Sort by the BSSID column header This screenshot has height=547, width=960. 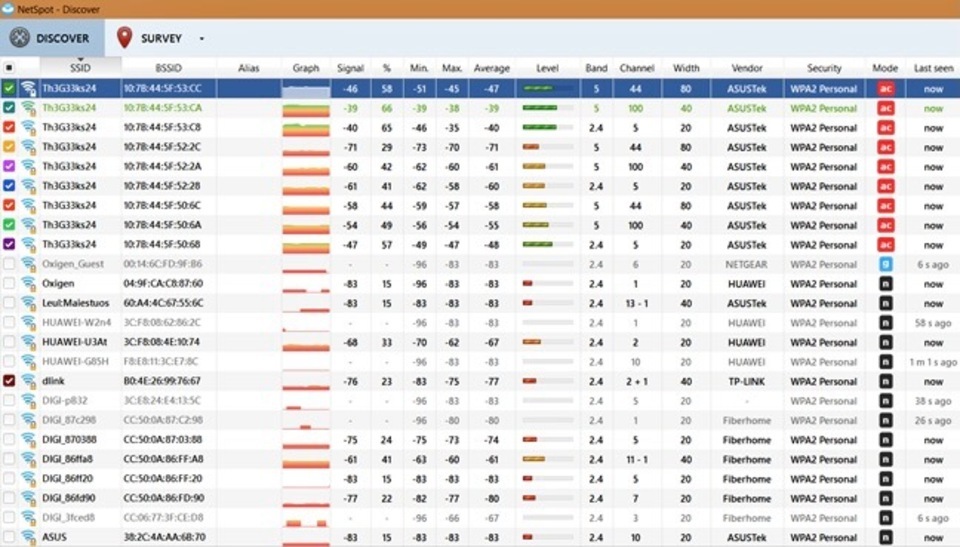point(168,68)
